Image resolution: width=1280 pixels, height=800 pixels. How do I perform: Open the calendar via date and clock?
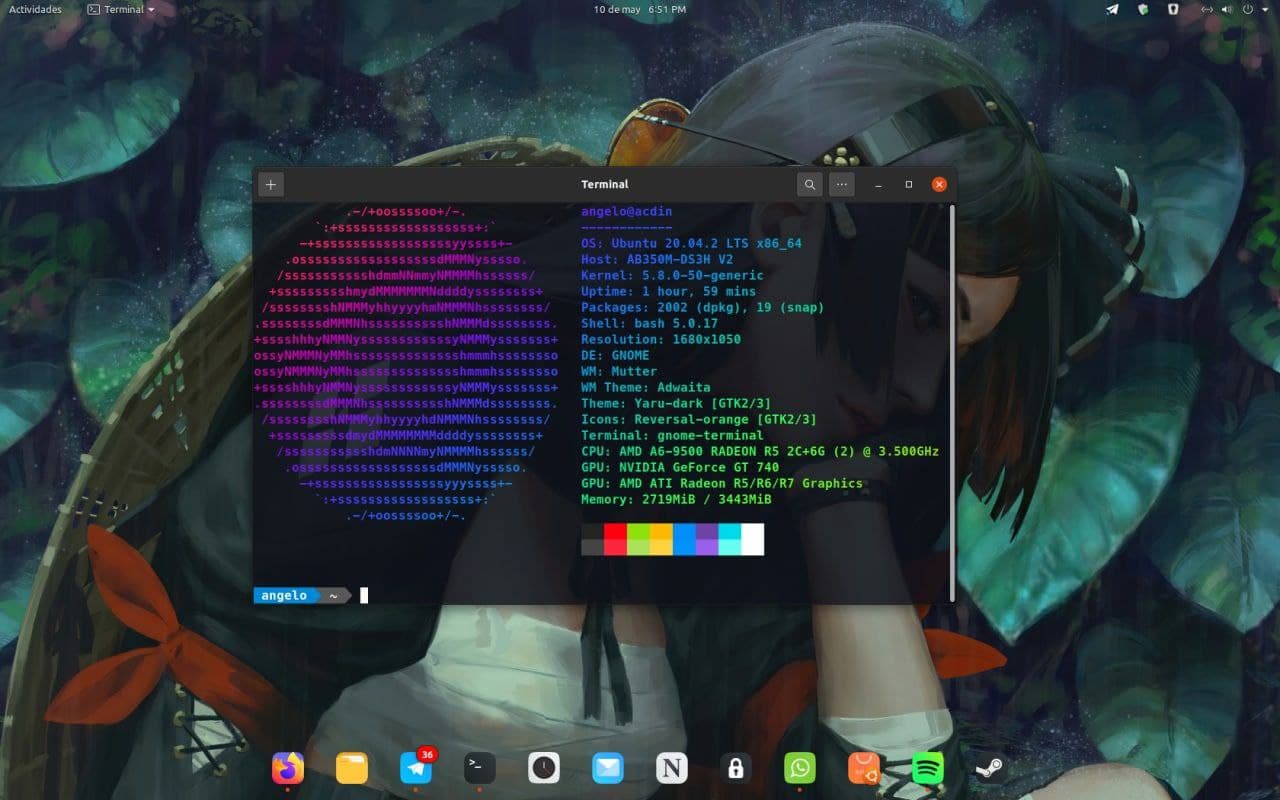(640, 9)
